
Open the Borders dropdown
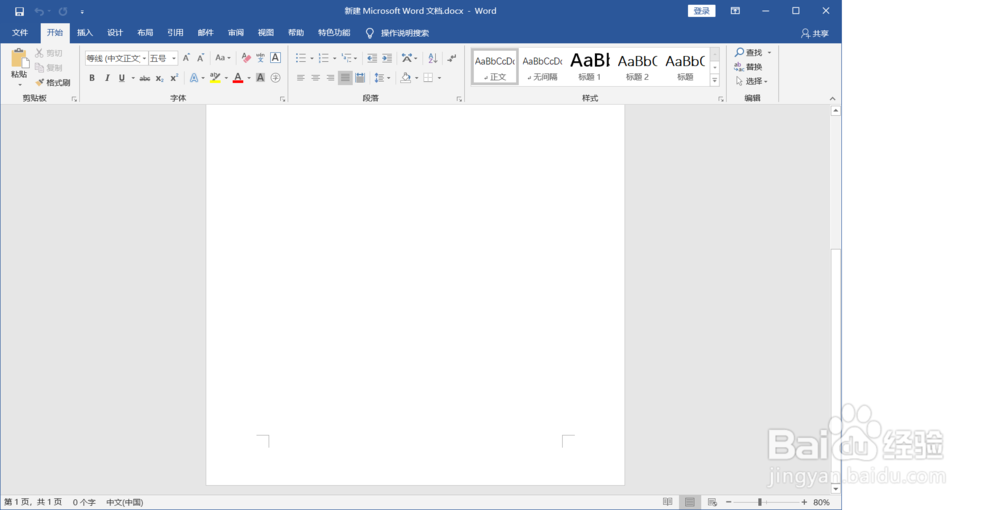[x=439, y=78]
